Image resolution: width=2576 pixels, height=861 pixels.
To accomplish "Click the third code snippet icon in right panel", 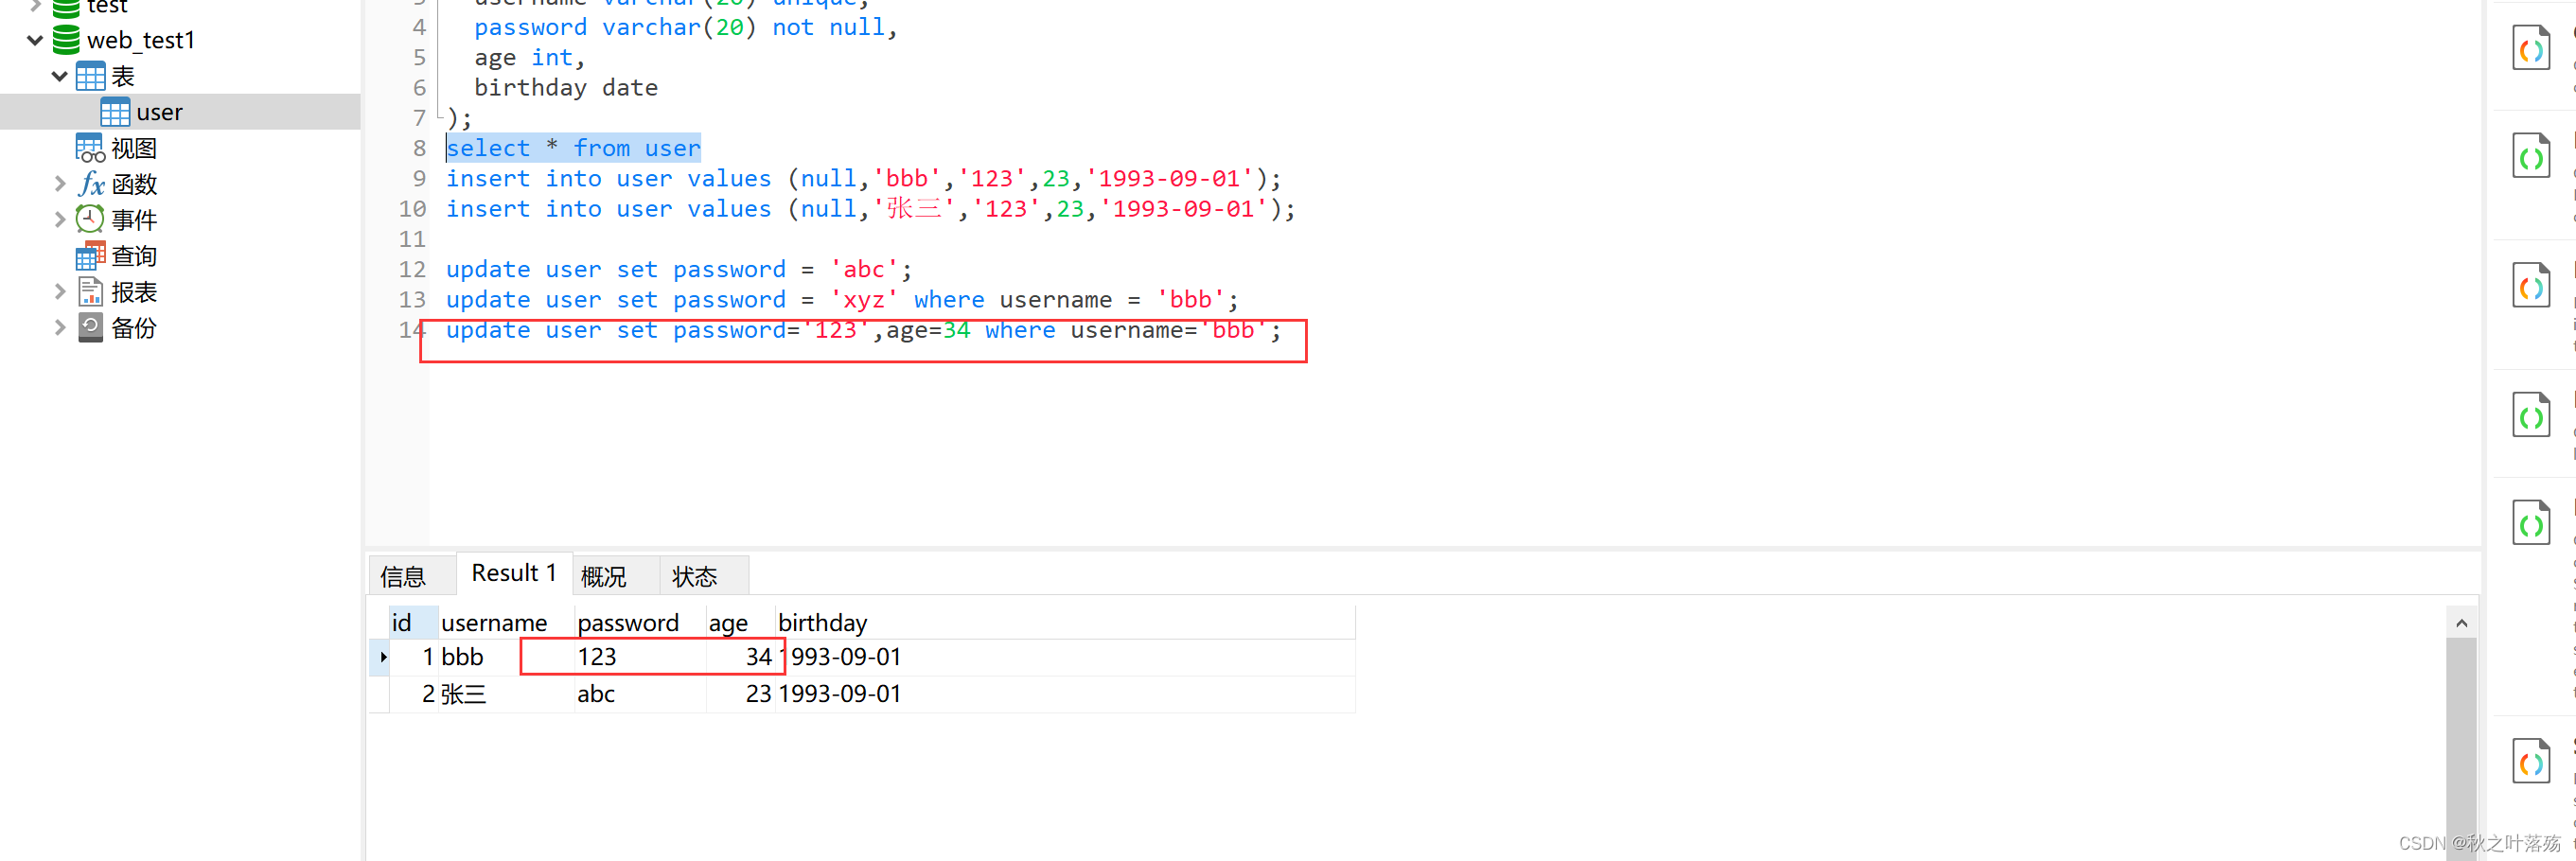I will [x=2531, y=286].
